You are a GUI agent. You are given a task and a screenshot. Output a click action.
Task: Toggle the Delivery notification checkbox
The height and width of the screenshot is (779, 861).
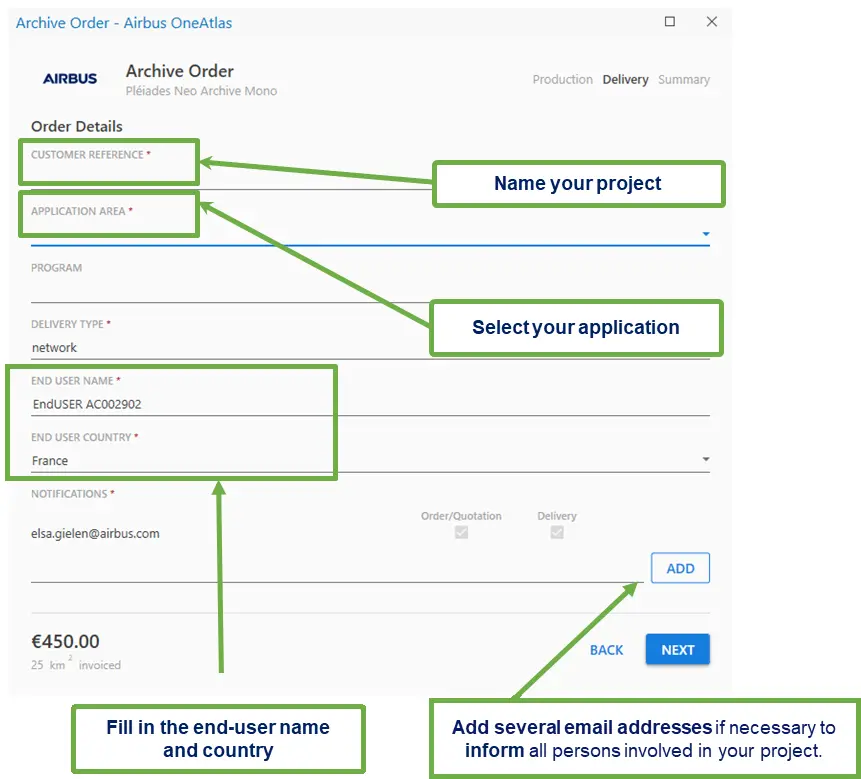pos(557,532)
